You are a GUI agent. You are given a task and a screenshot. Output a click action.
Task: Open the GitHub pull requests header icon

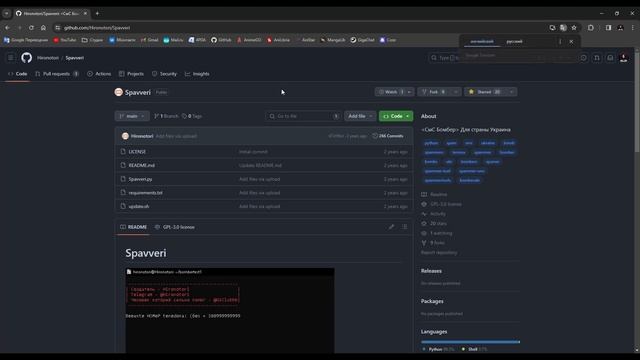point(597,58)
